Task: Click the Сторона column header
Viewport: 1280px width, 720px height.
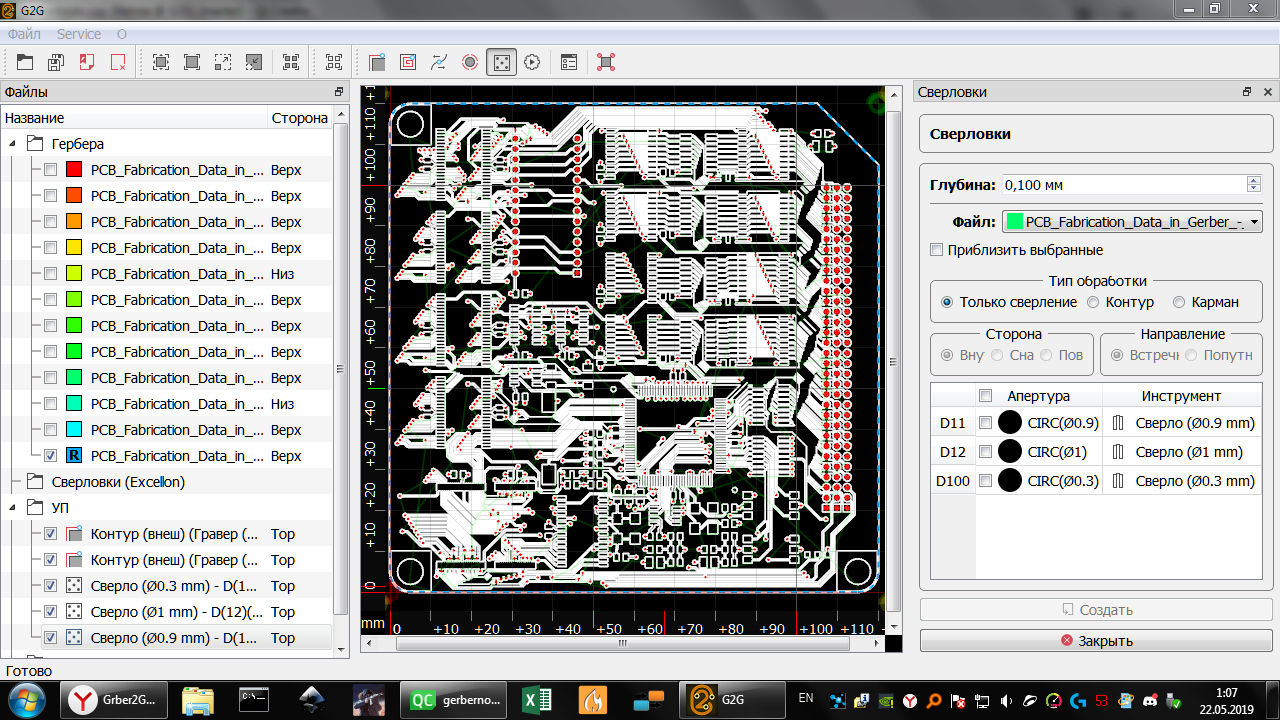Action: (x=299, y=118)
